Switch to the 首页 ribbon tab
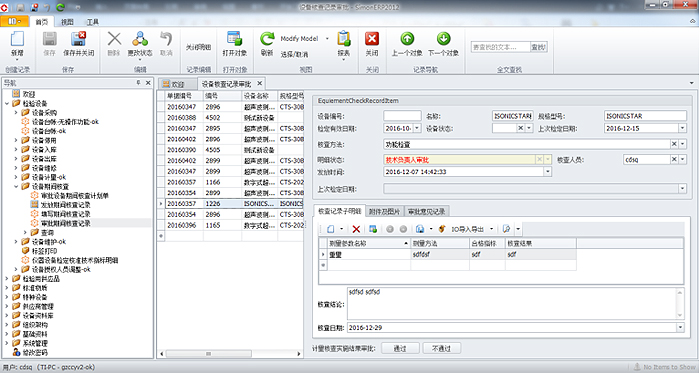The width and height of the screenshot is (700, 373). [42, 22]
